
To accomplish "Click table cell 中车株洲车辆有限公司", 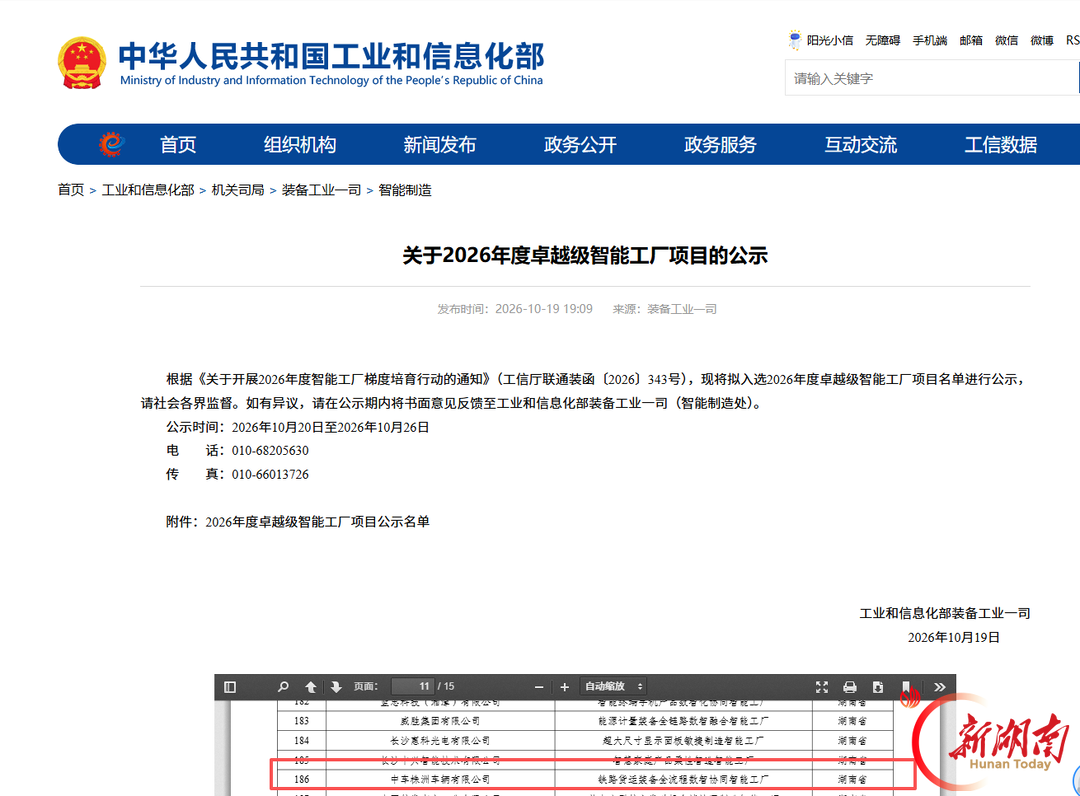I will pos(440,779).
